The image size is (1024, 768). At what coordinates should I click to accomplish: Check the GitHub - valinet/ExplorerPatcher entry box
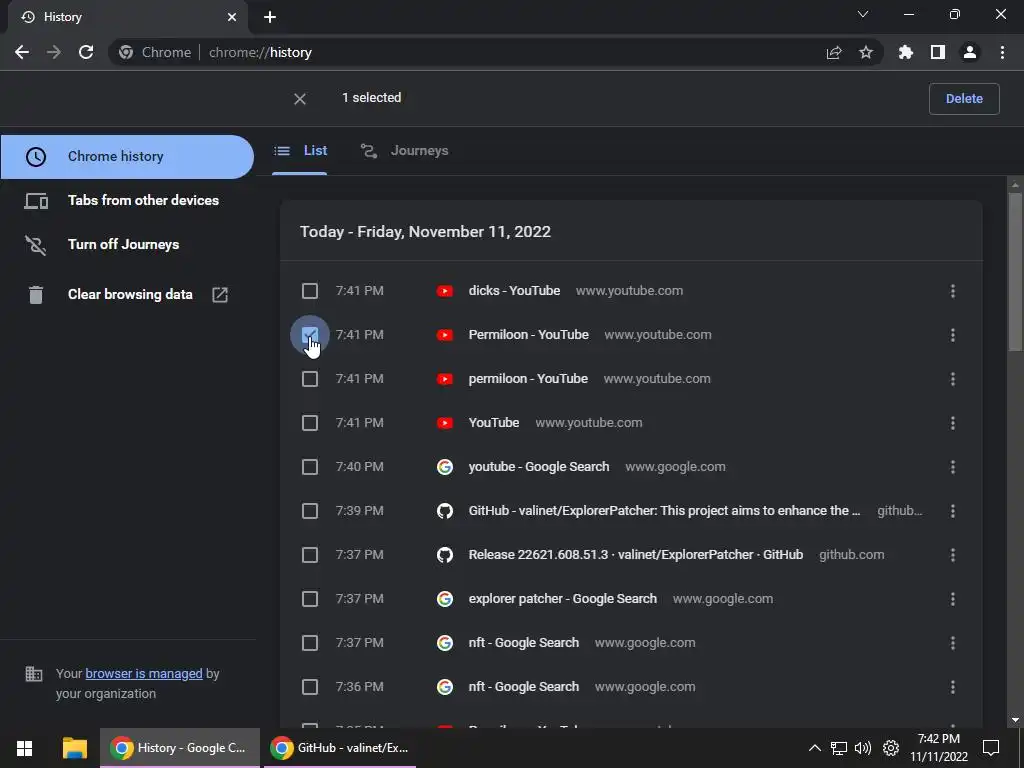pos(310,511)
